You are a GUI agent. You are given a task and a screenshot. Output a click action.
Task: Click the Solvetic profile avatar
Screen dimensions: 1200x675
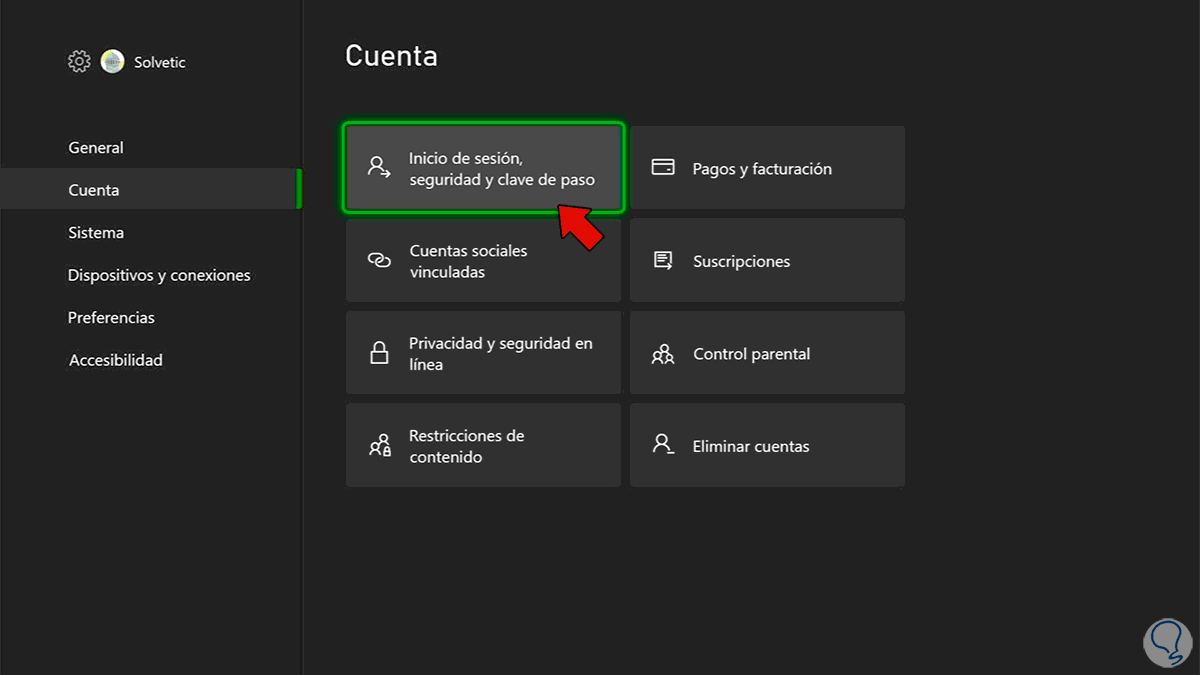(112, 61)
